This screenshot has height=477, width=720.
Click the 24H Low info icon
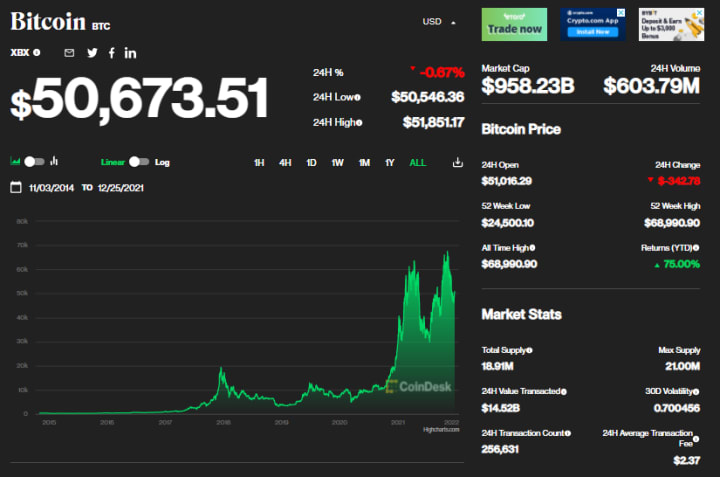pos(357,97)
